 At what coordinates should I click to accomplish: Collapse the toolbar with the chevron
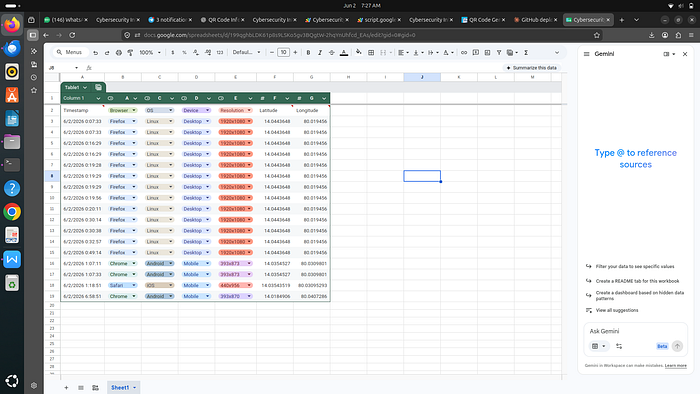coord(557,53)
